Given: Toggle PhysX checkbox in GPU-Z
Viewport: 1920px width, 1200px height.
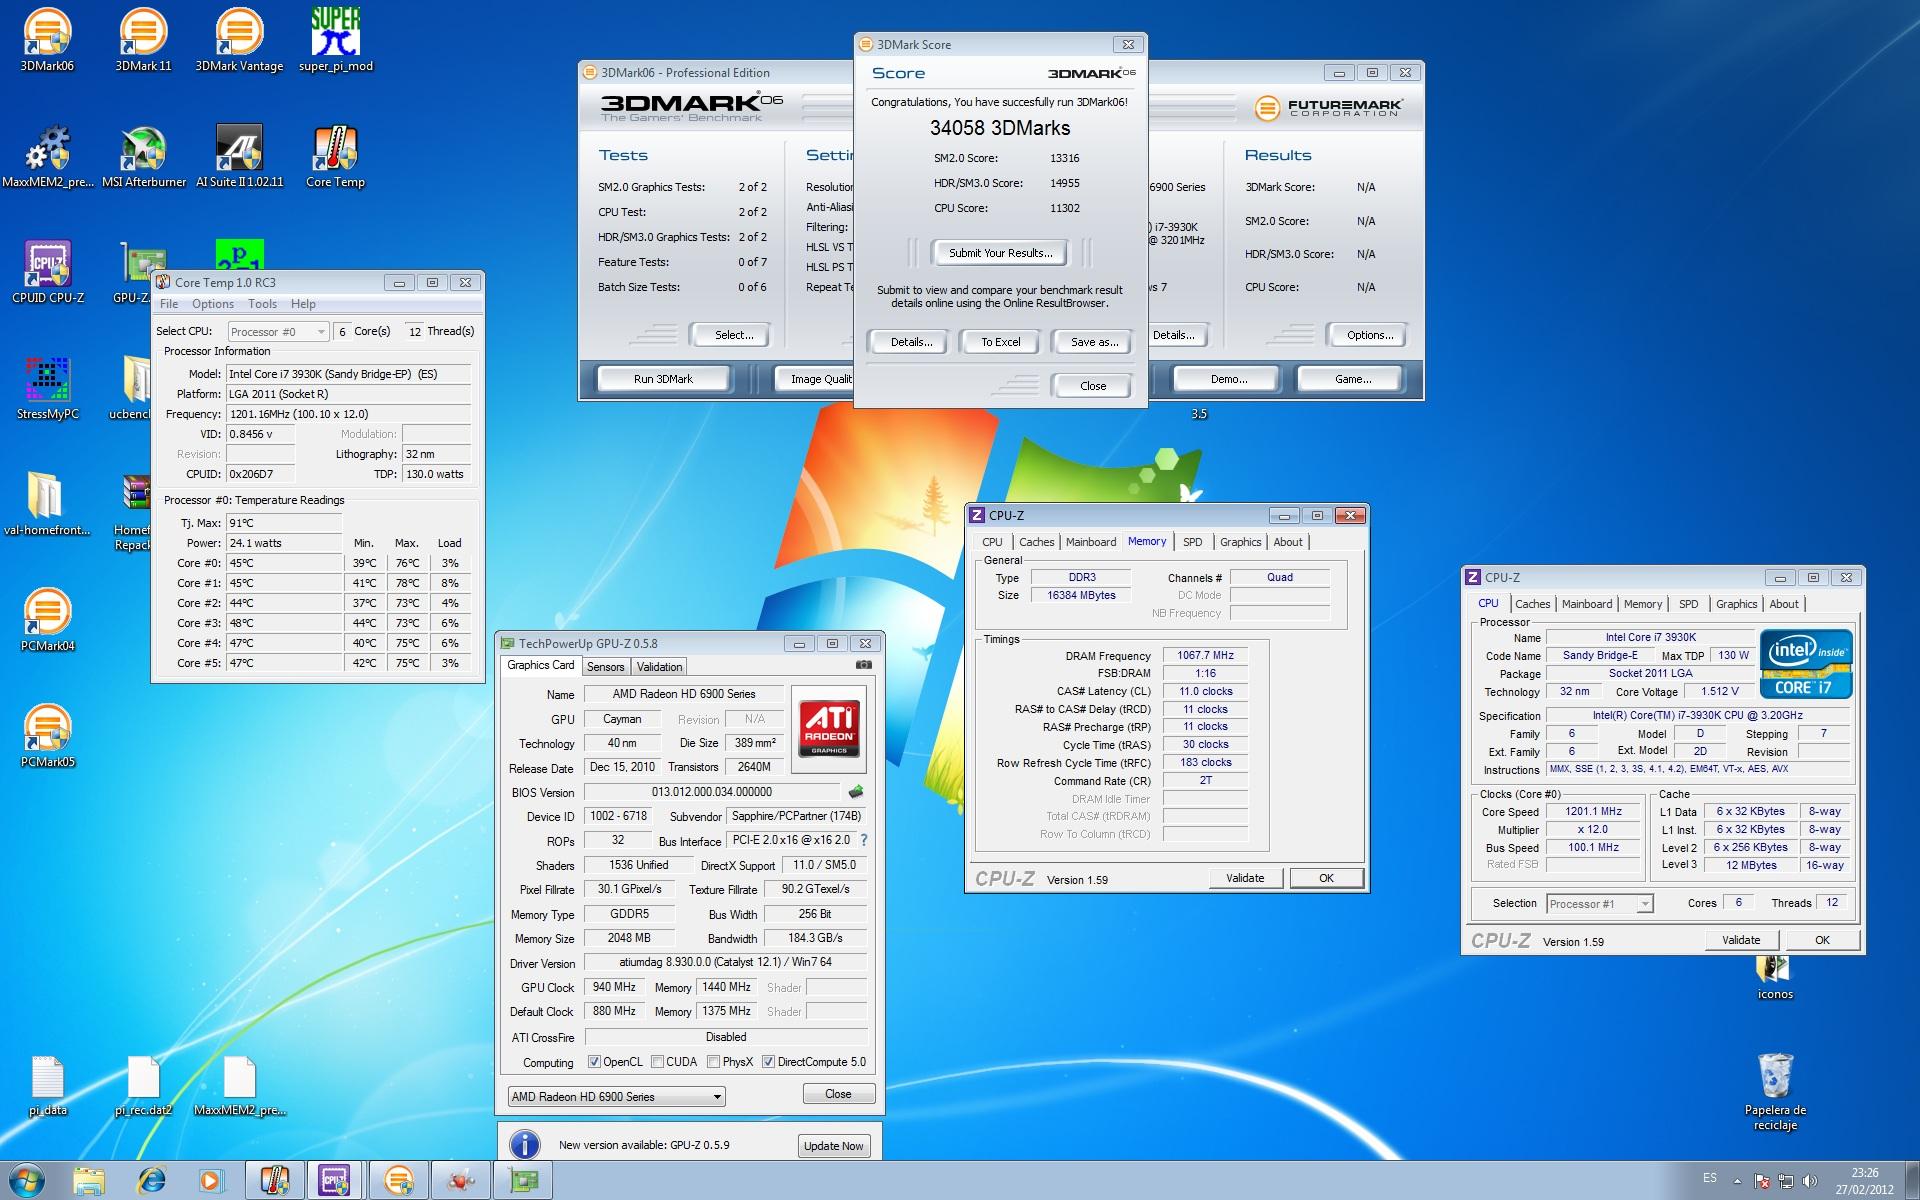Looking at the screenshot, I should (x=713, y=1062).
